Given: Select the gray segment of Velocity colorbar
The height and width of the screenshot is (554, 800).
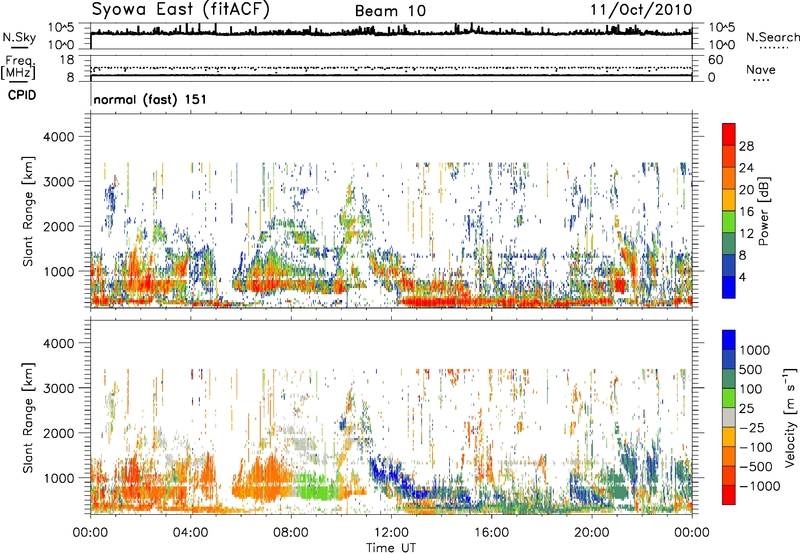Looking at the screenshot, I should 729,418.
